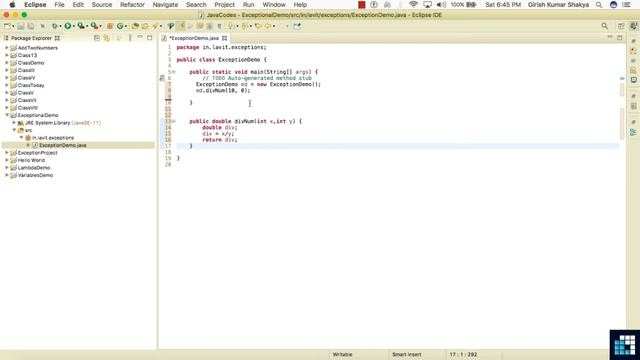Open the Refactor menu
This screenshot has height=360, width=640.
(x=132, y=5)
